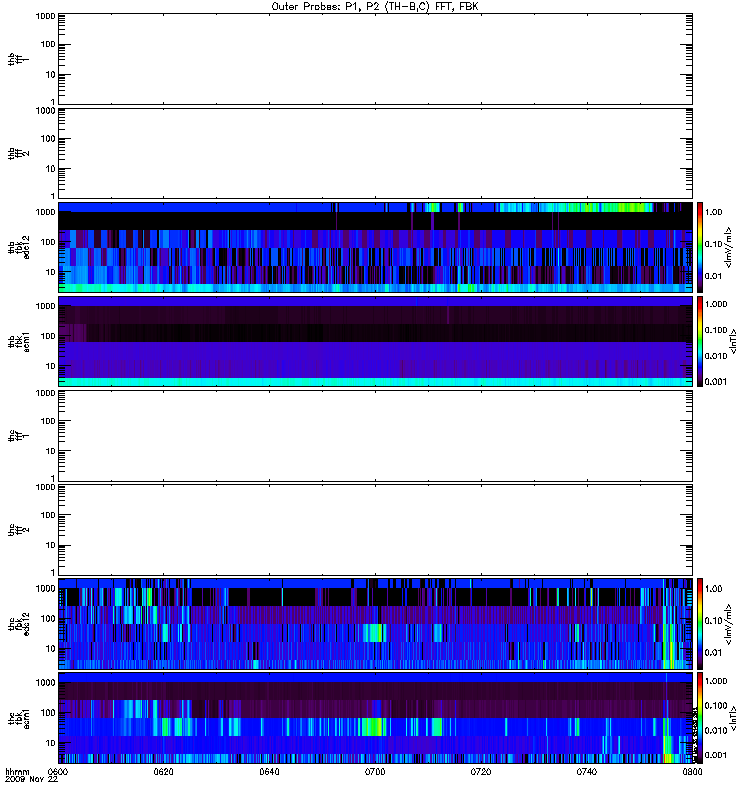Image resolution: width=750 pixels, height=800 pixels.
Task: Click the 0620 time tick label
Action: 163,771
